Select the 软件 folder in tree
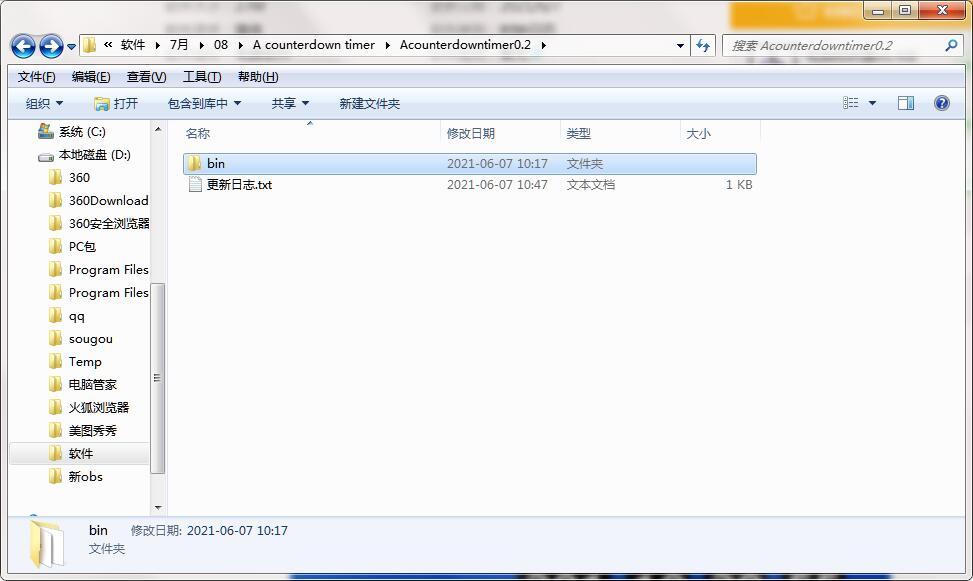Viewport: 973px width, 581px height. click(x=71, y=454)
